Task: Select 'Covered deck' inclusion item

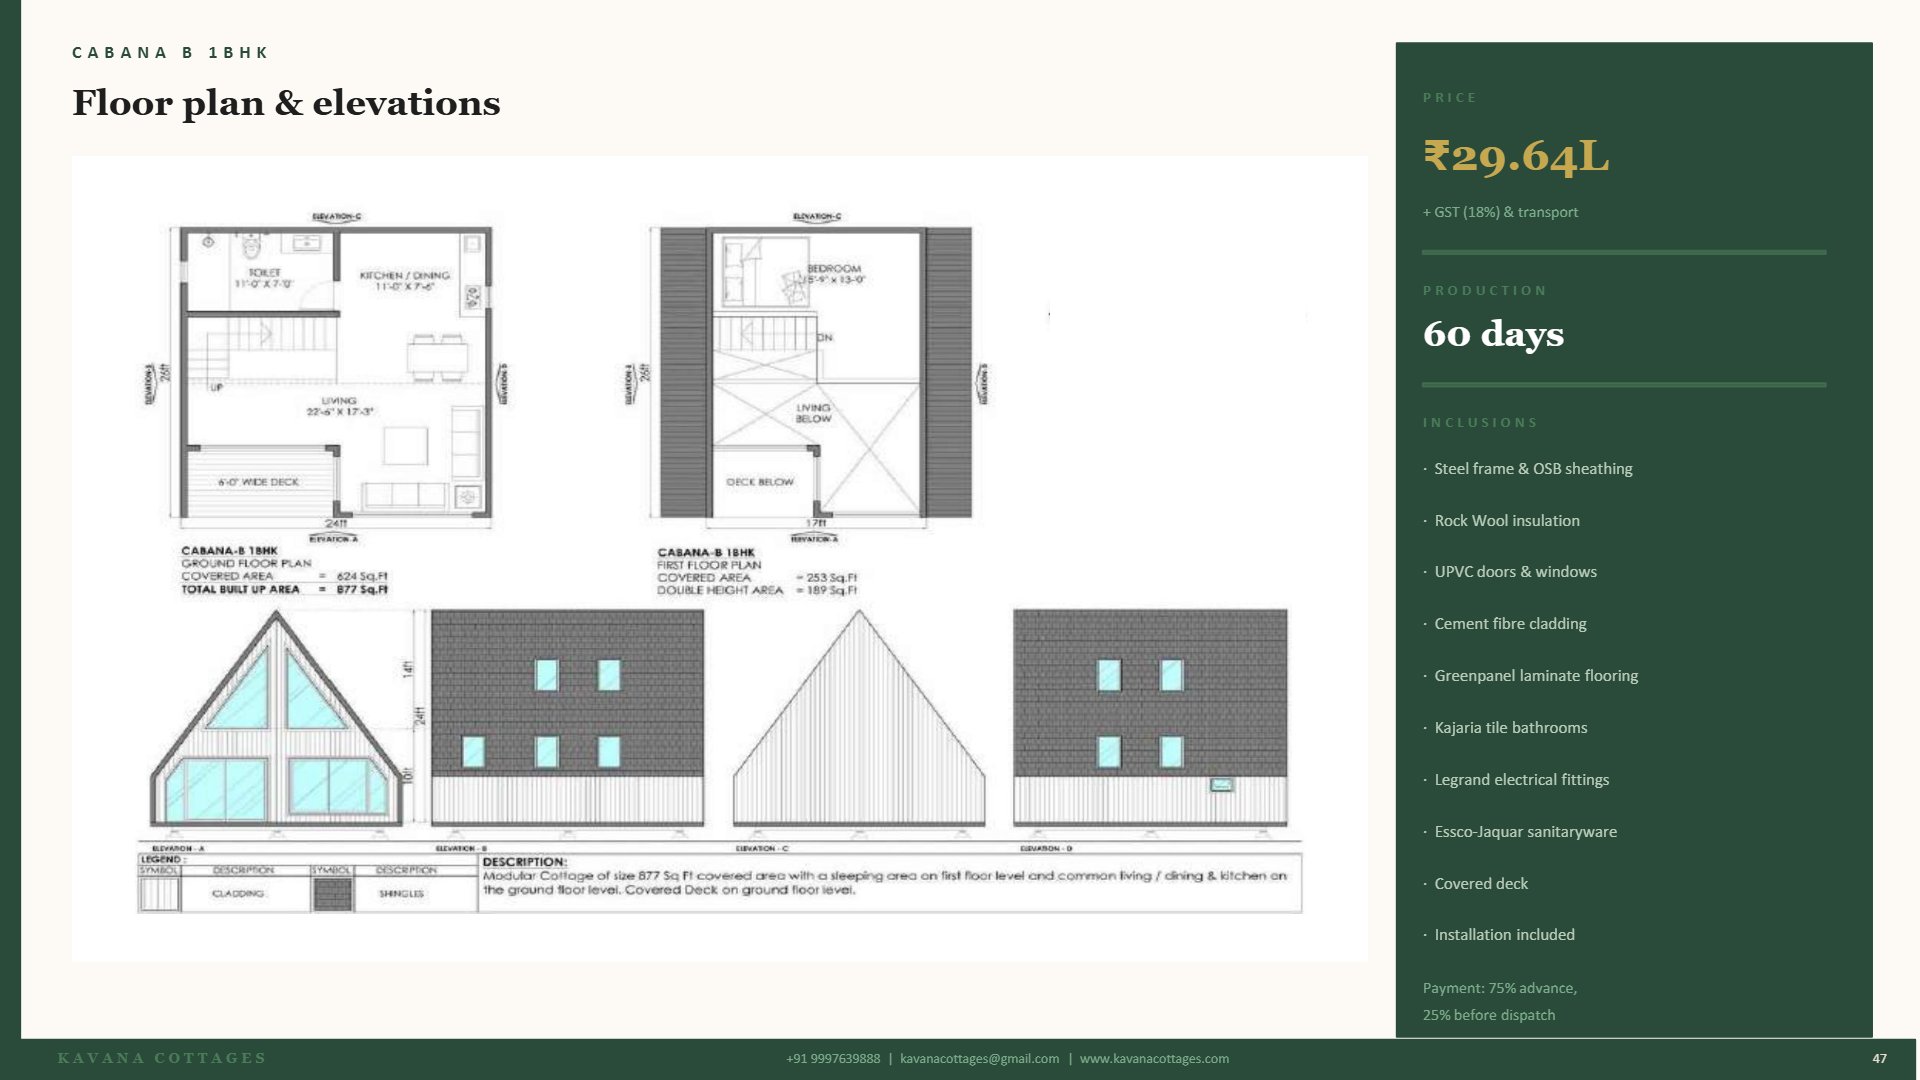Action: [1481, 884]
